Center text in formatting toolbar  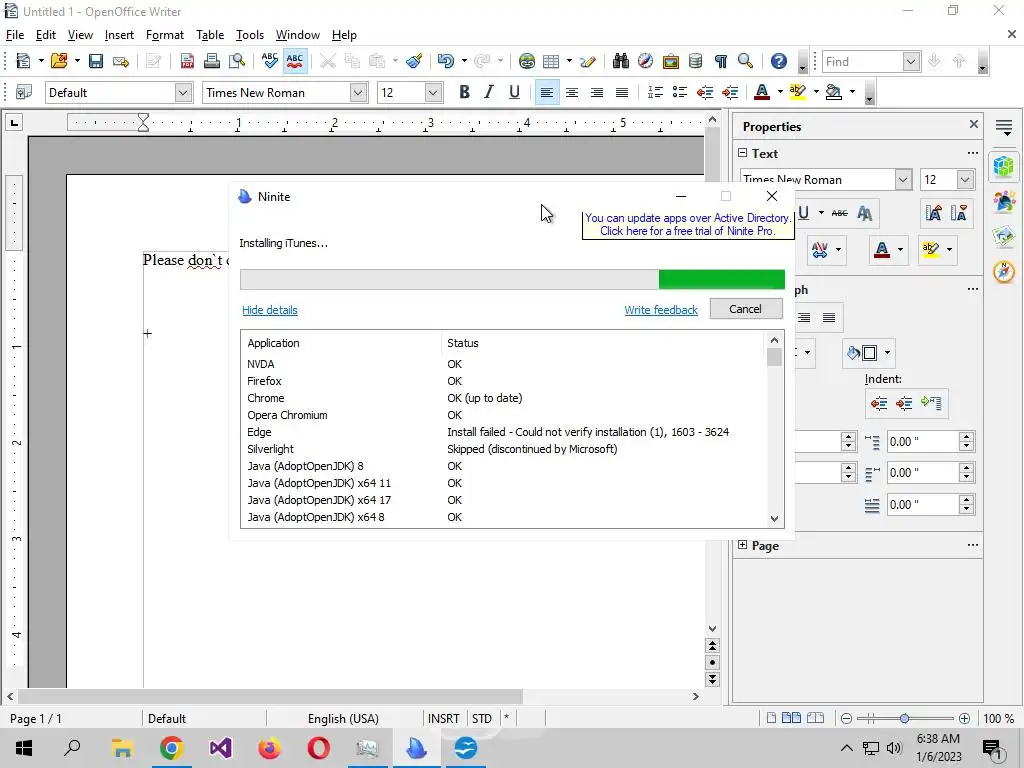pos(572,92)
